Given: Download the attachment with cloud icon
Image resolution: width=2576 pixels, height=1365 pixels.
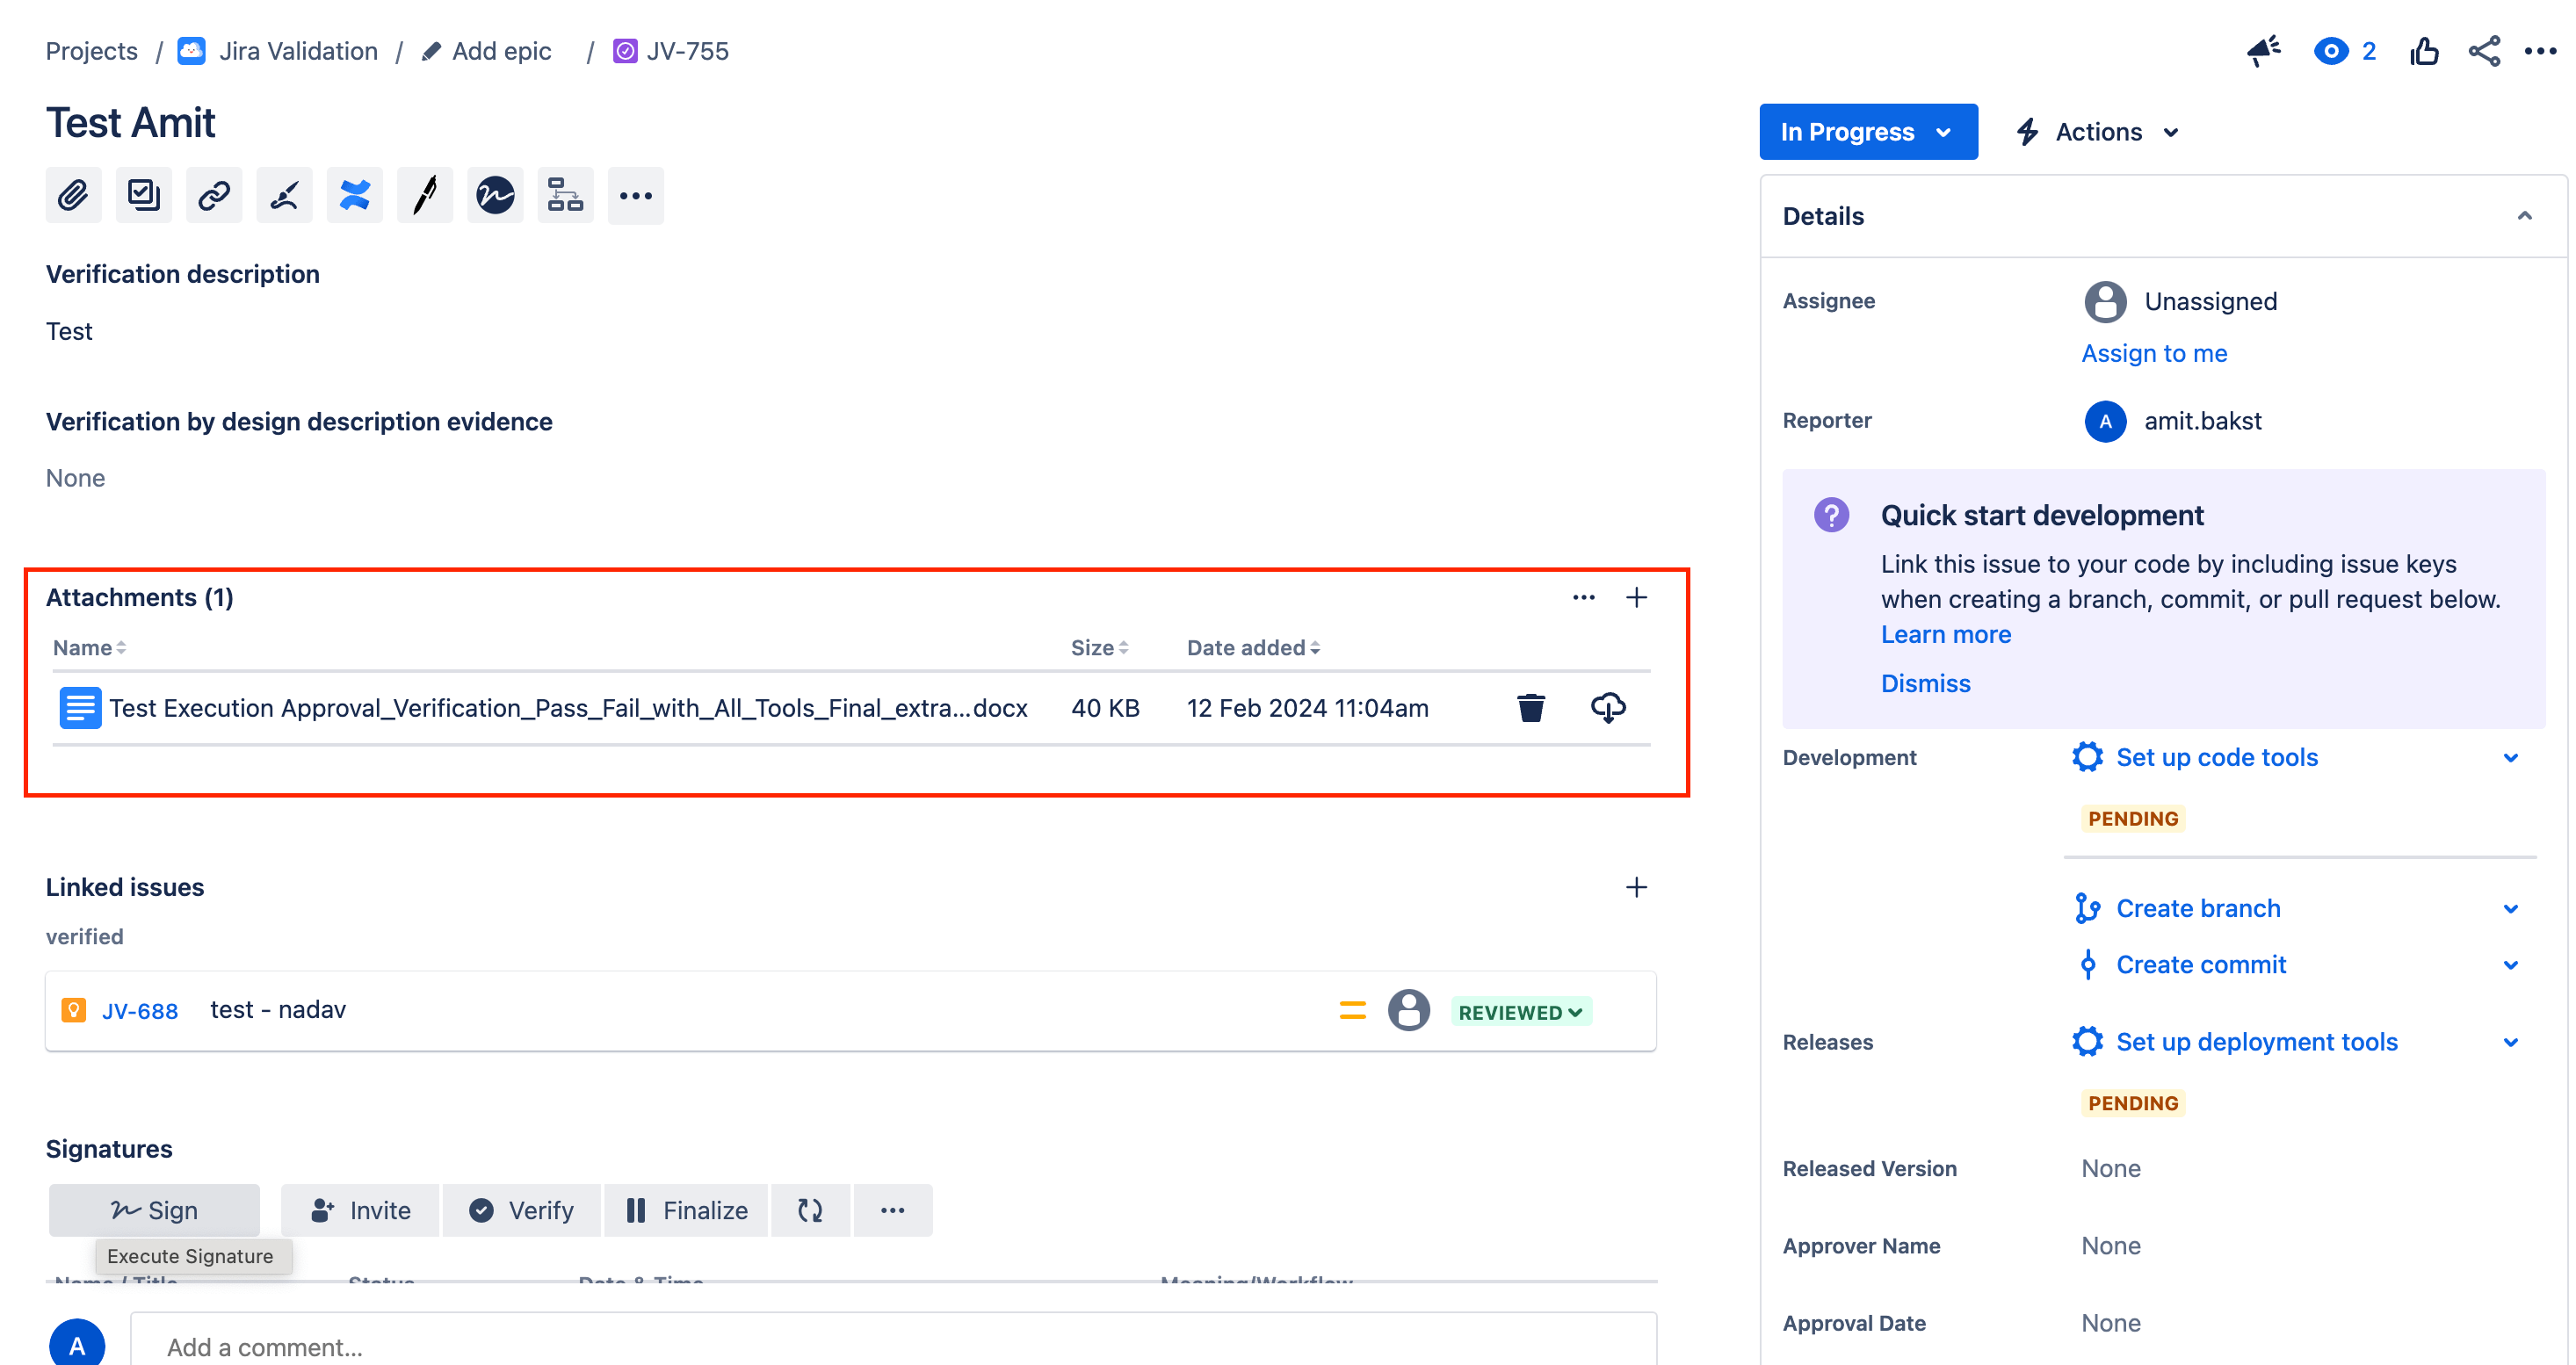Looking at the screenshot, I should [1608, 708].
